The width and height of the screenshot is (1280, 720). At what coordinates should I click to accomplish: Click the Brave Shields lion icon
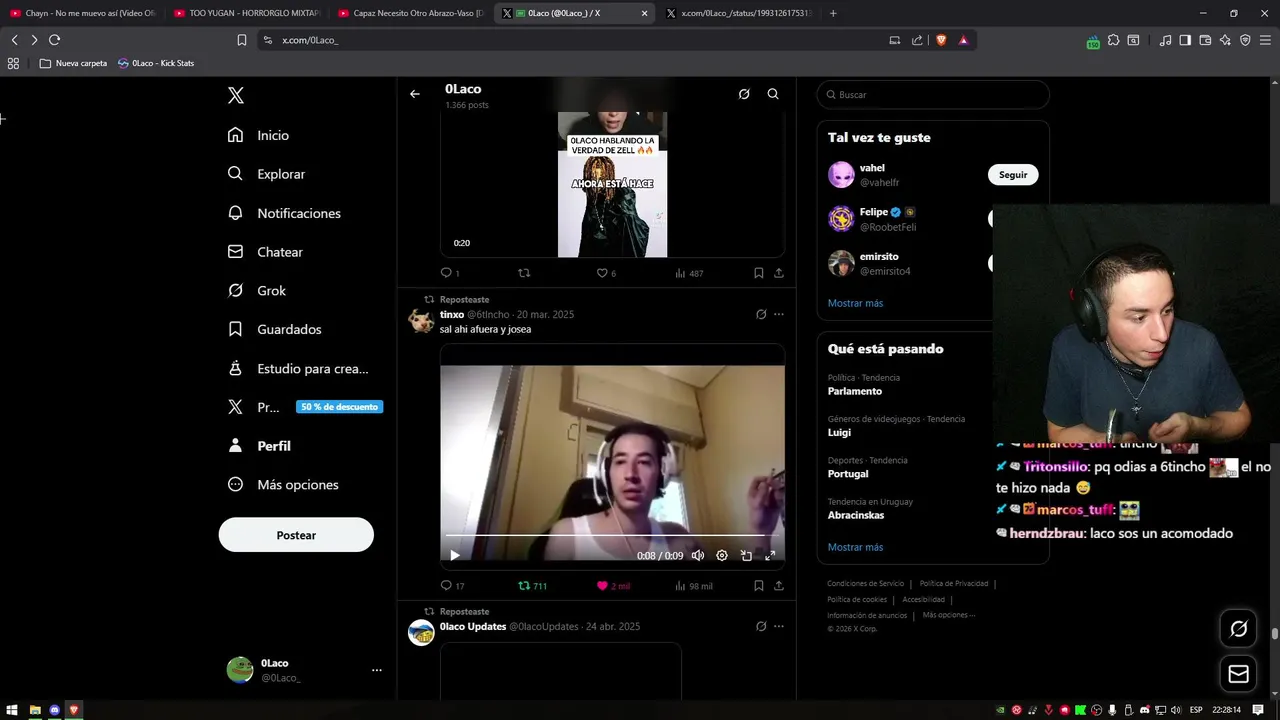941,40
